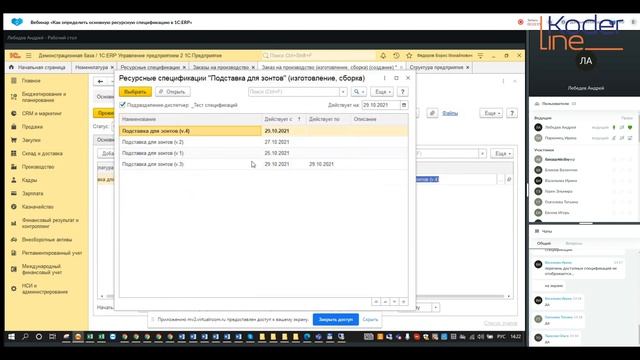The image size is (640, 360).
Task: Click the global search field in 1C header
Action: 318,56
